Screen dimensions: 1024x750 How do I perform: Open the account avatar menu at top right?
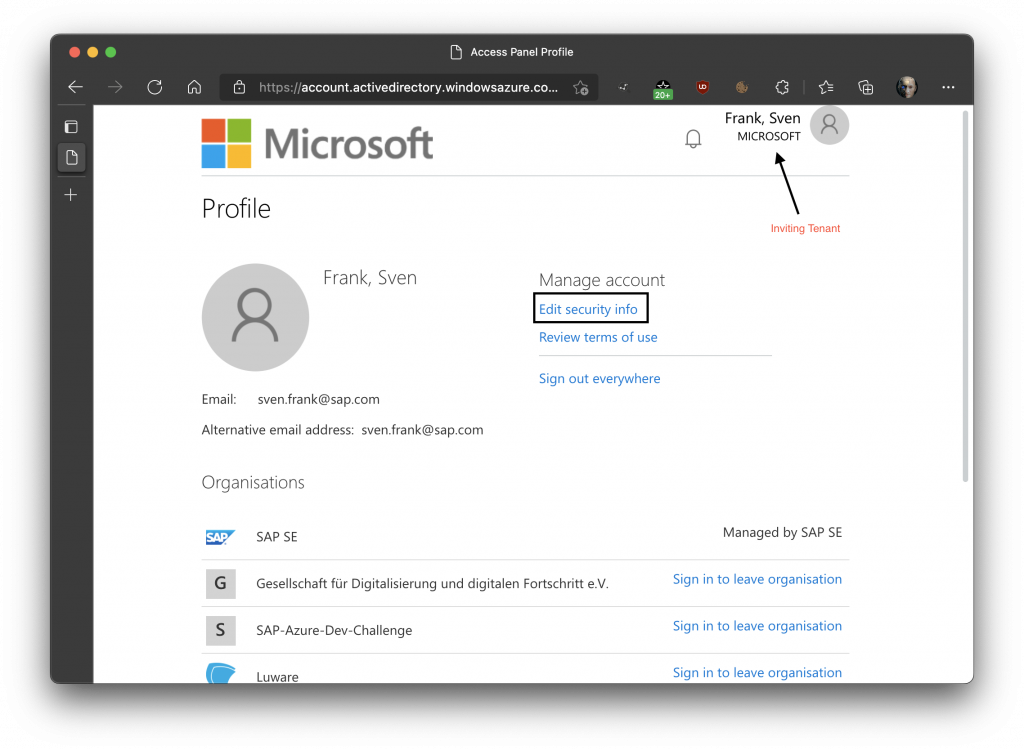tap(828, 125)
